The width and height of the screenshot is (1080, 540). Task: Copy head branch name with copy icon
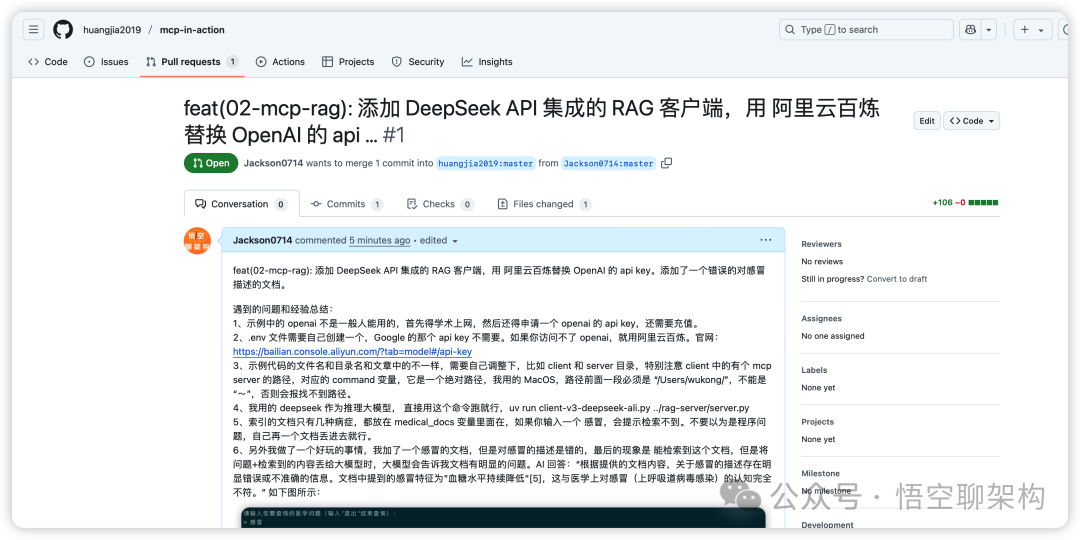[666, 163]
